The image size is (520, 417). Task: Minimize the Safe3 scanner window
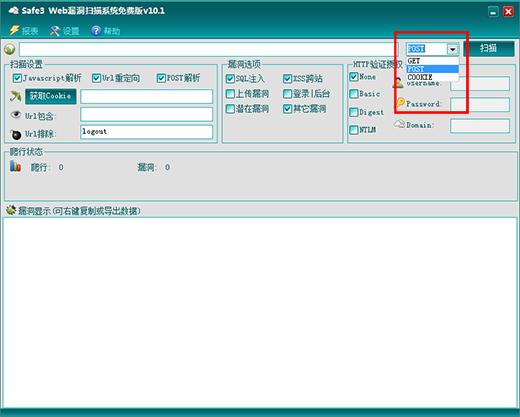[x=493, y=12]
